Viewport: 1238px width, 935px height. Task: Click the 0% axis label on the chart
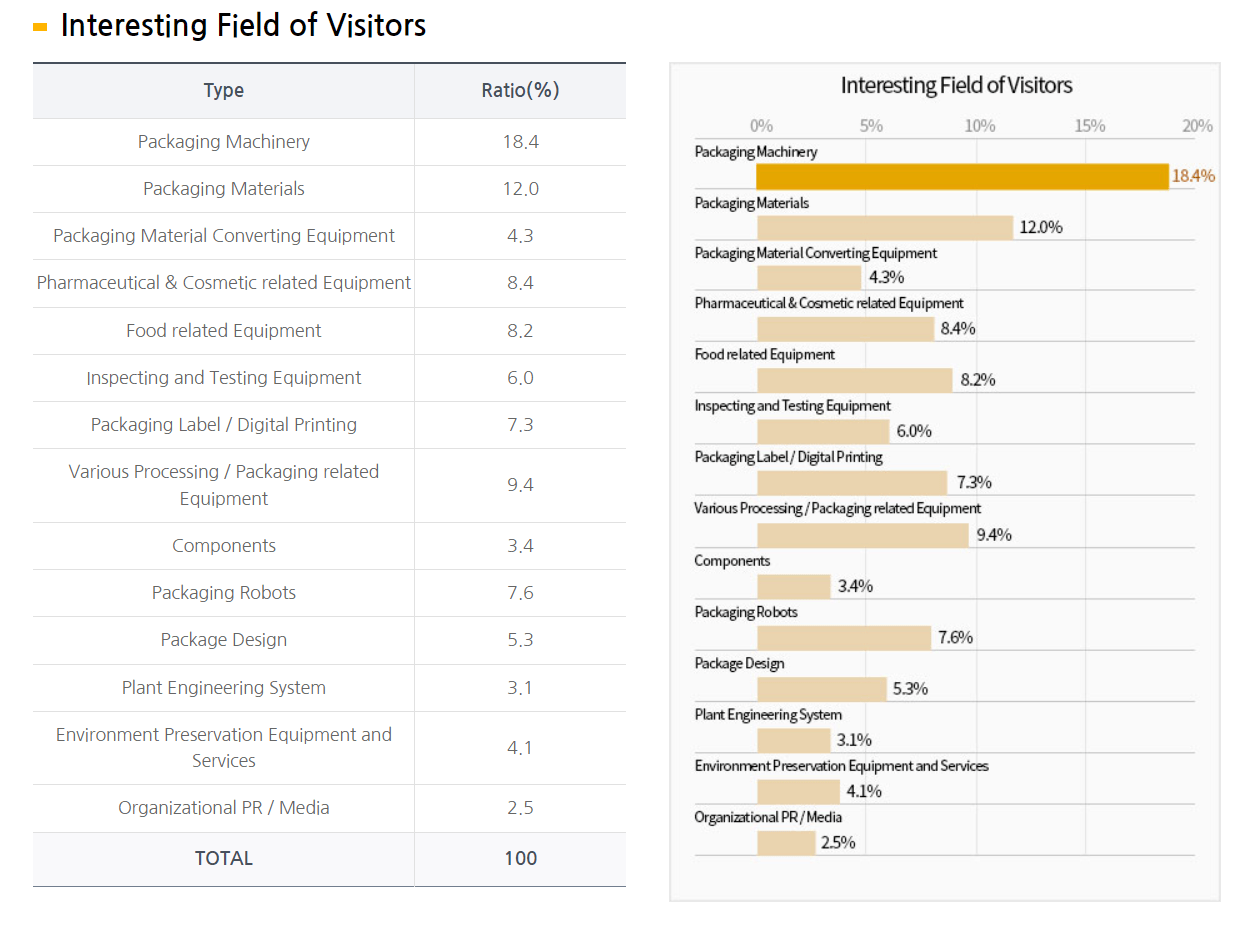(x=761, y=126)
